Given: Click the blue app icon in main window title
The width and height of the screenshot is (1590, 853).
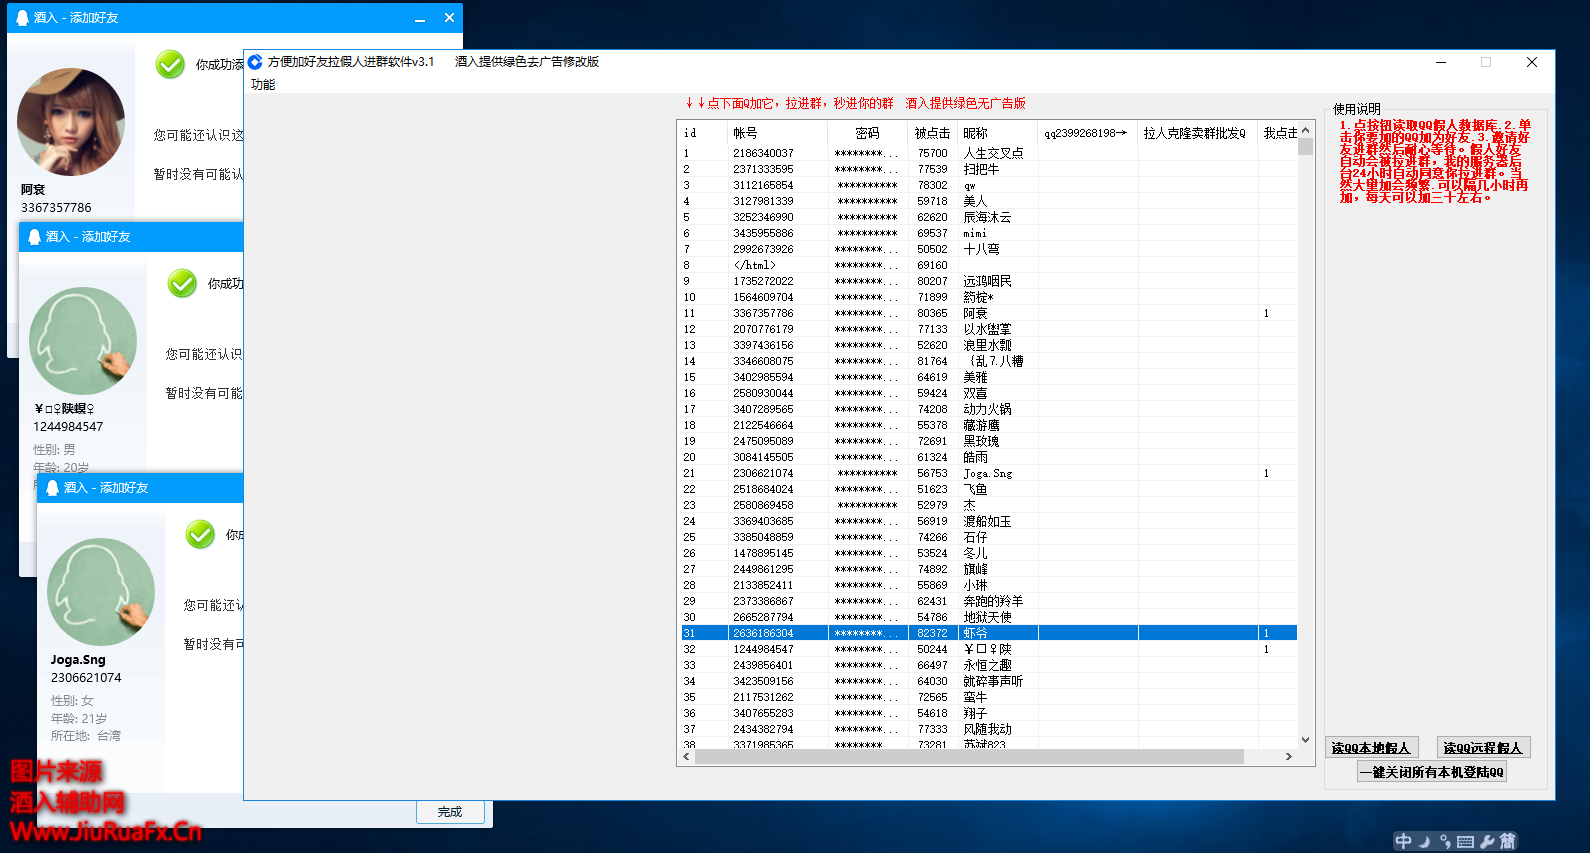Looking at the screenshot, I should (x=255, y=62).
